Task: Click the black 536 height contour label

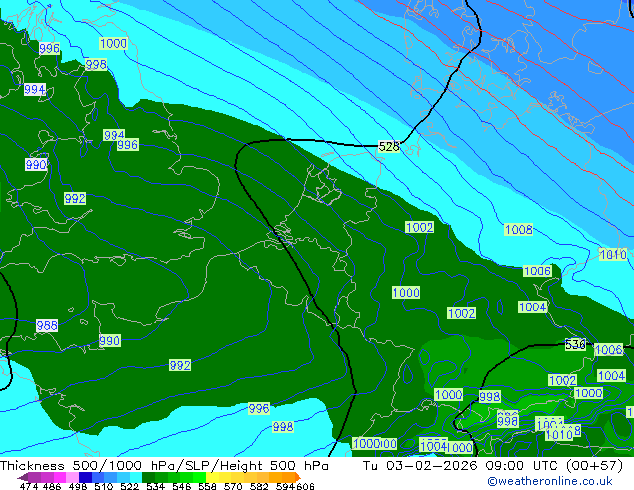Action: coord(575,344)
